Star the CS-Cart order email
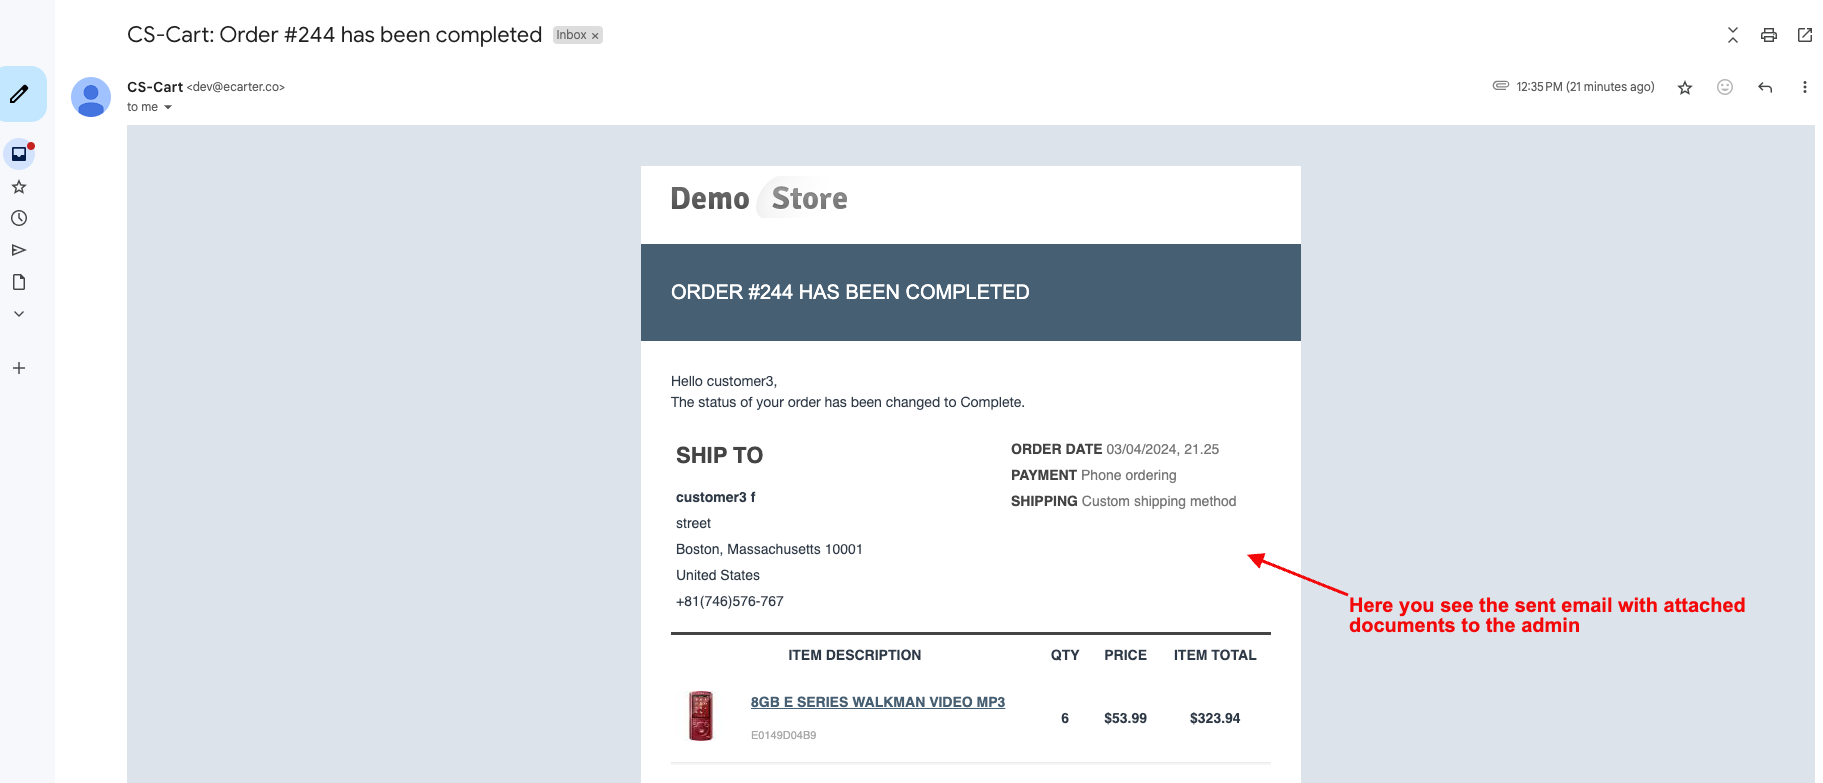 pyautogui.click(x=1685, y=87)
